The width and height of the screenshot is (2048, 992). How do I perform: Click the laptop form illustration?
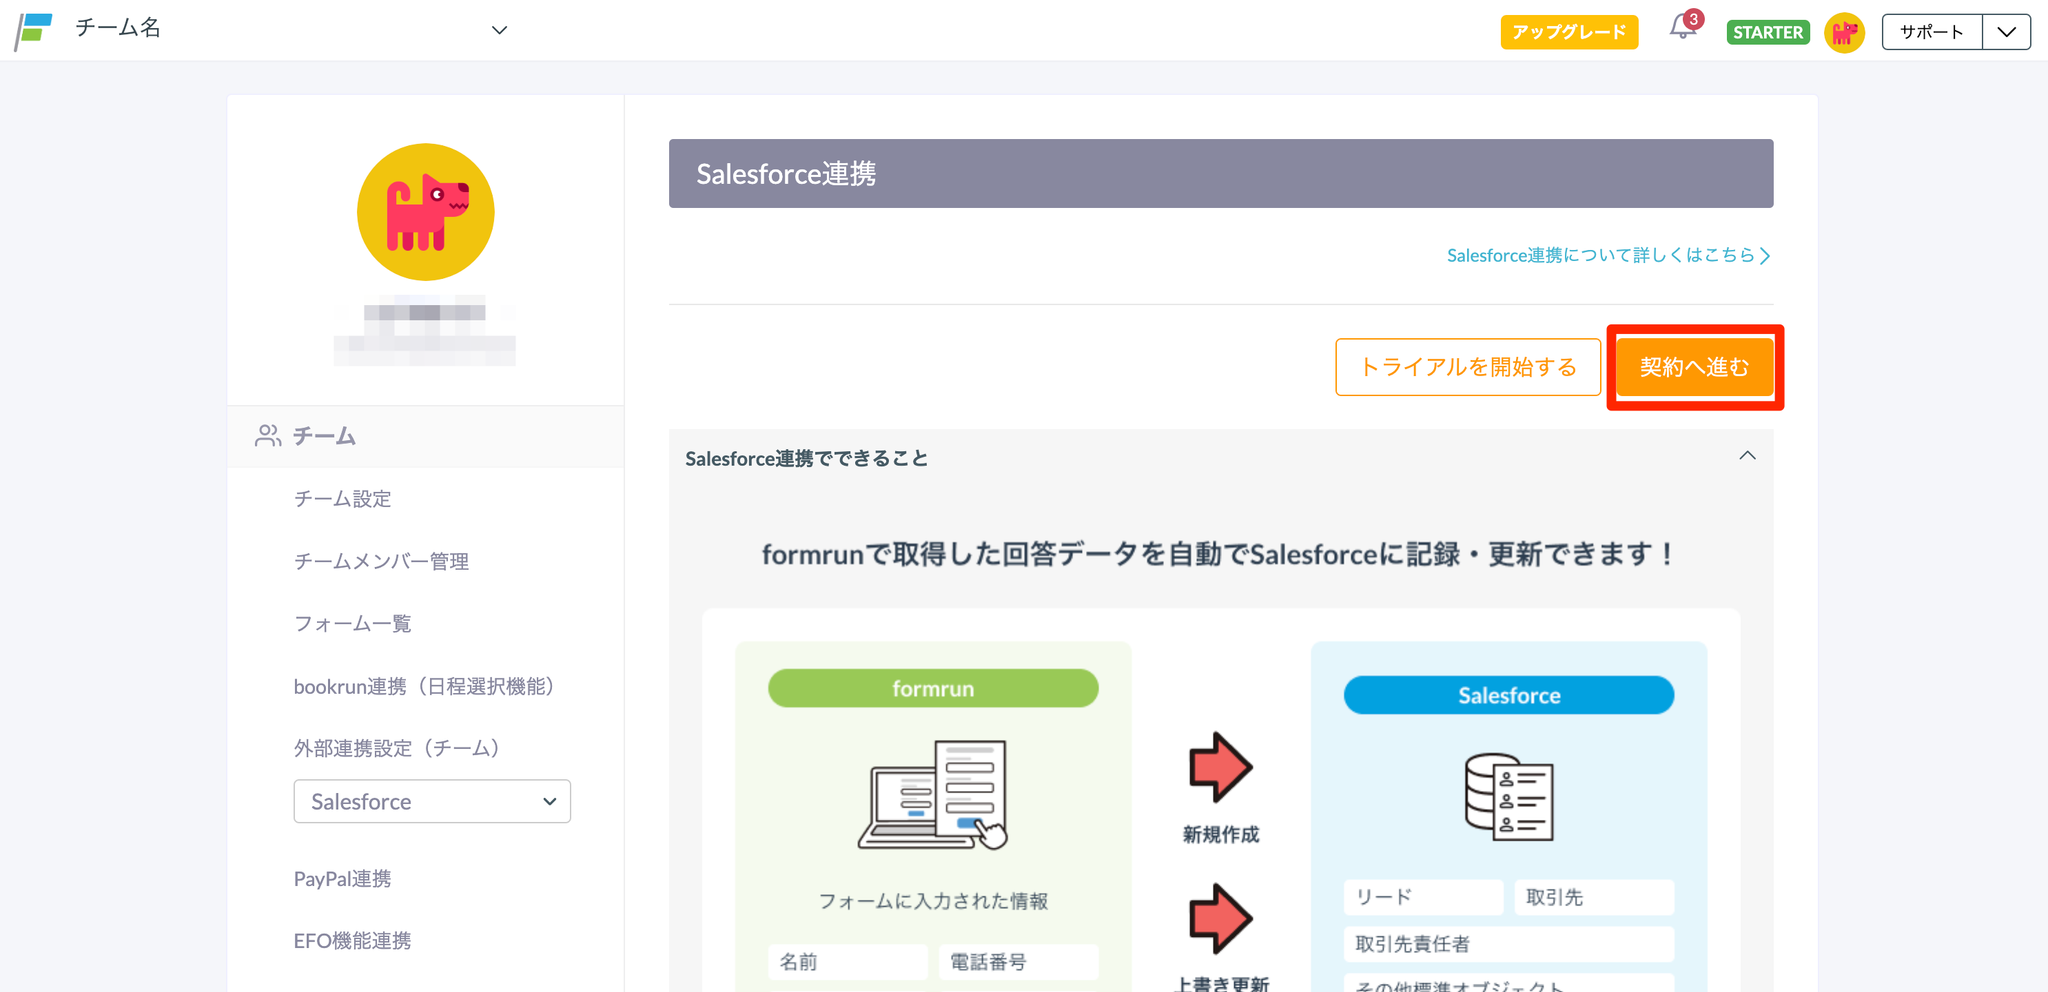933,795
